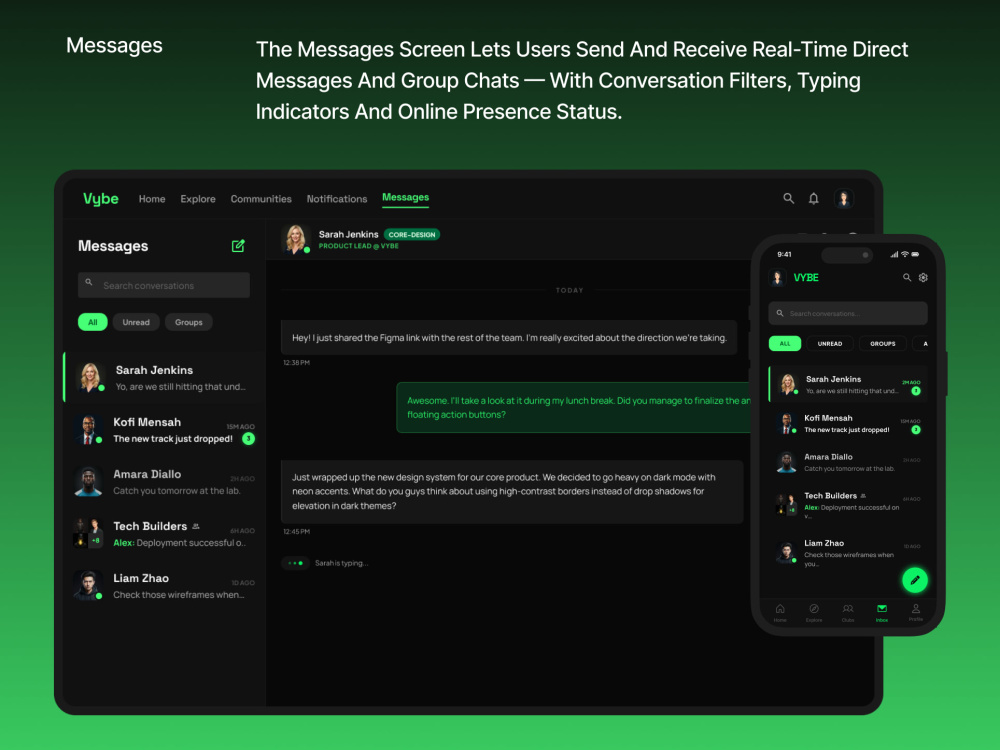
Task: Click profile avatar in phone header
Action: pos(777,277)
